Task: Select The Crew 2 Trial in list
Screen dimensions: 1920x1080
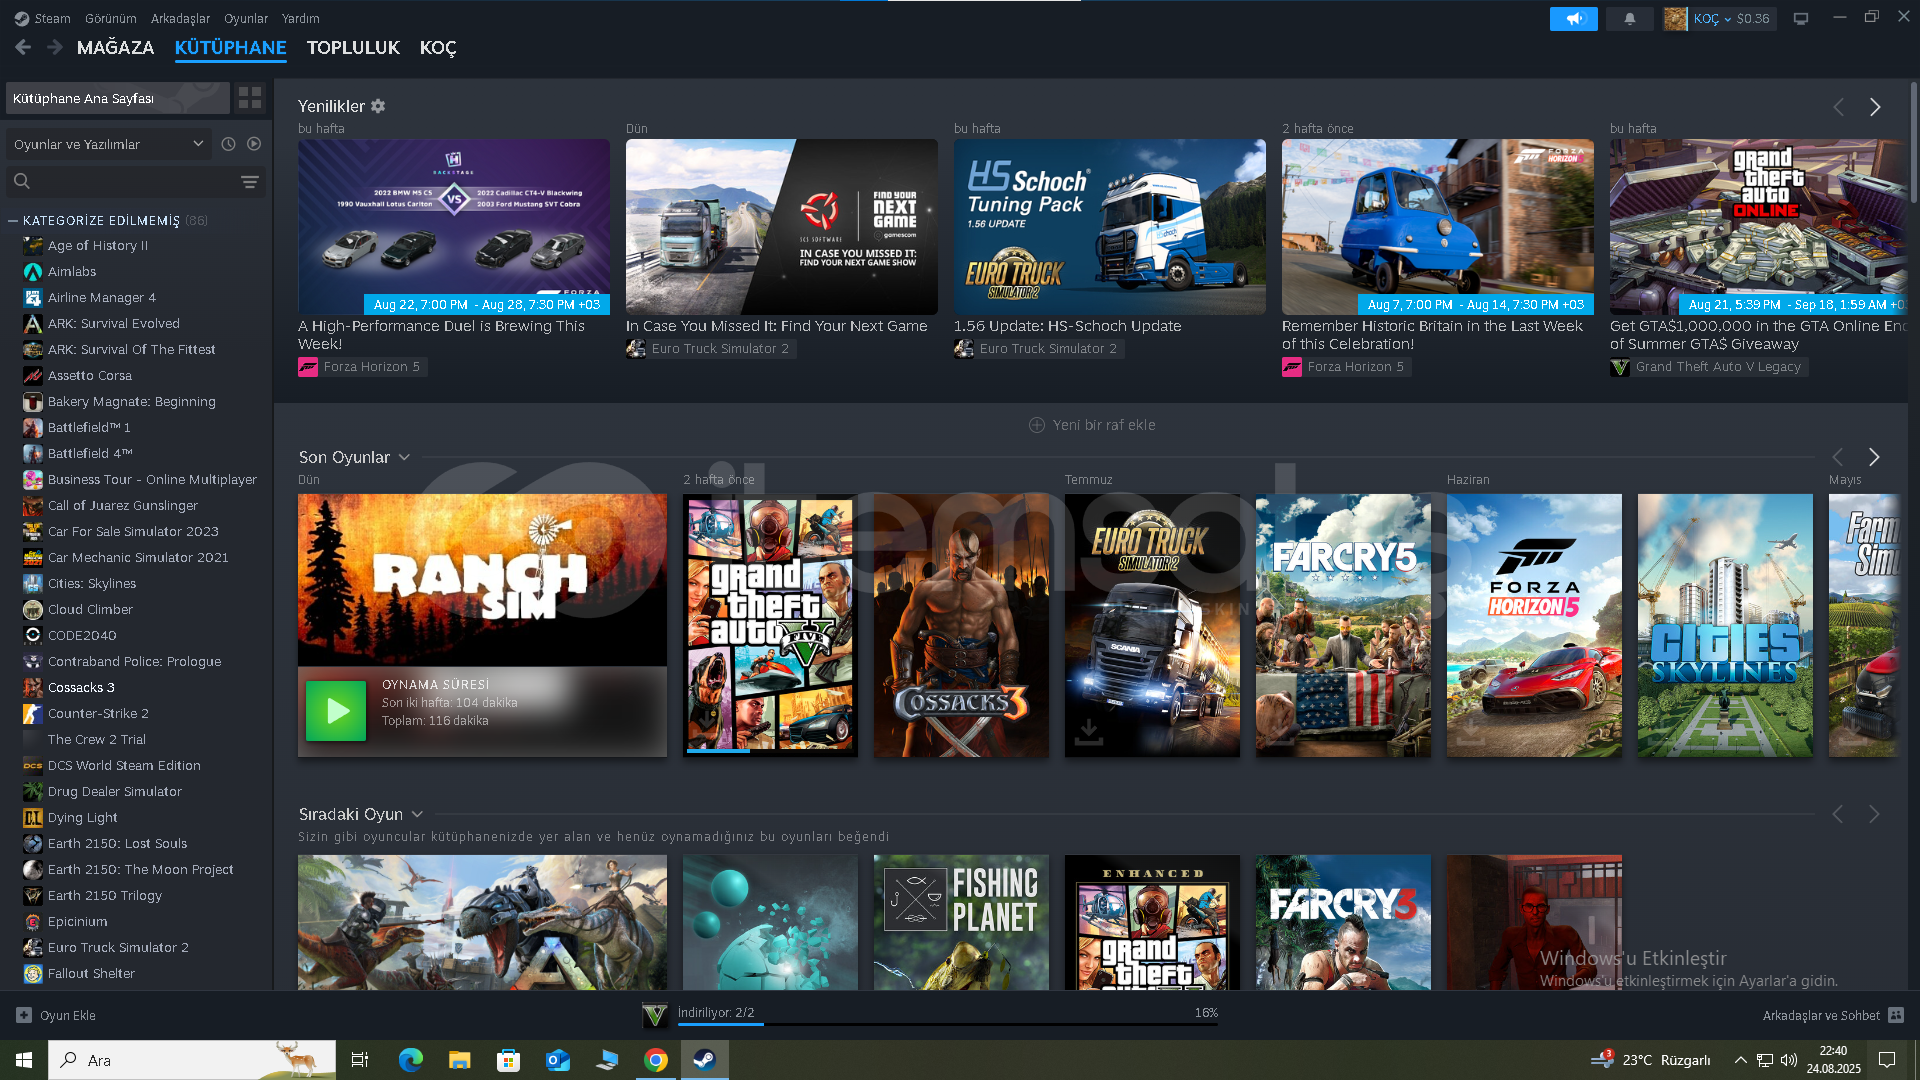Action: [x=97, y=740]
